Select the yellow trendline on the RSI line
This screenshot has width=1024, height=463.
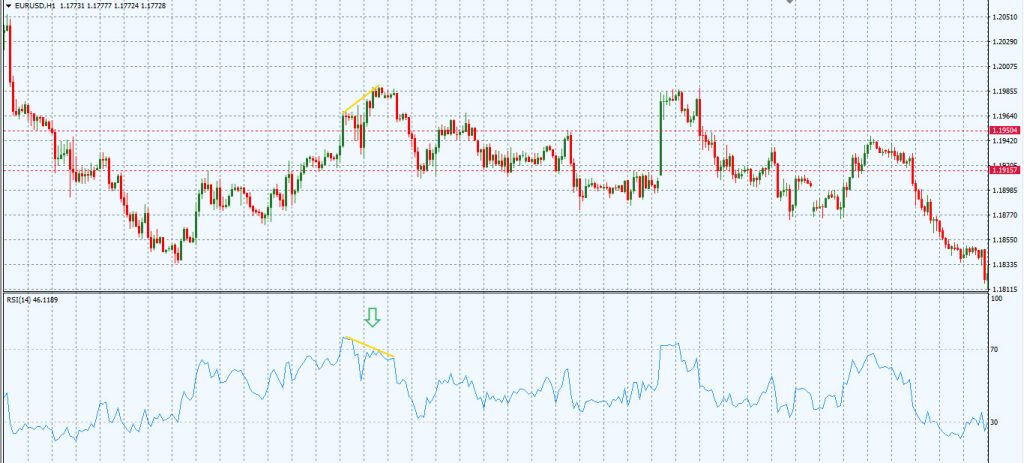tap(368, 347)
